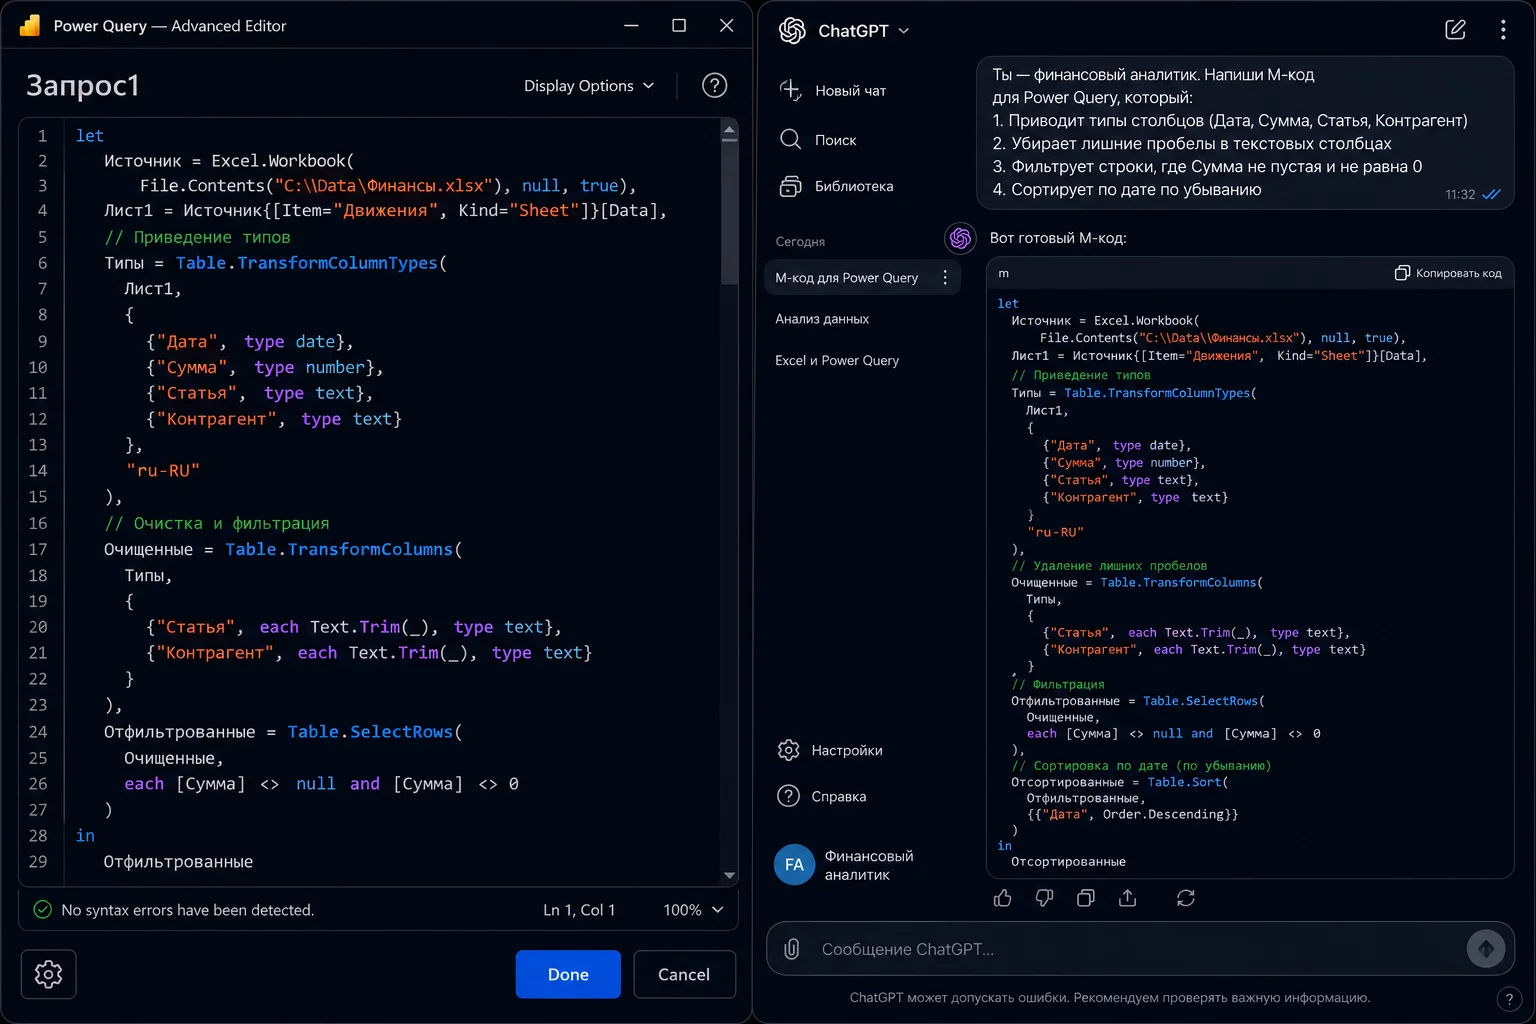Click the green no-errors checkmark icon

[43, 910]
